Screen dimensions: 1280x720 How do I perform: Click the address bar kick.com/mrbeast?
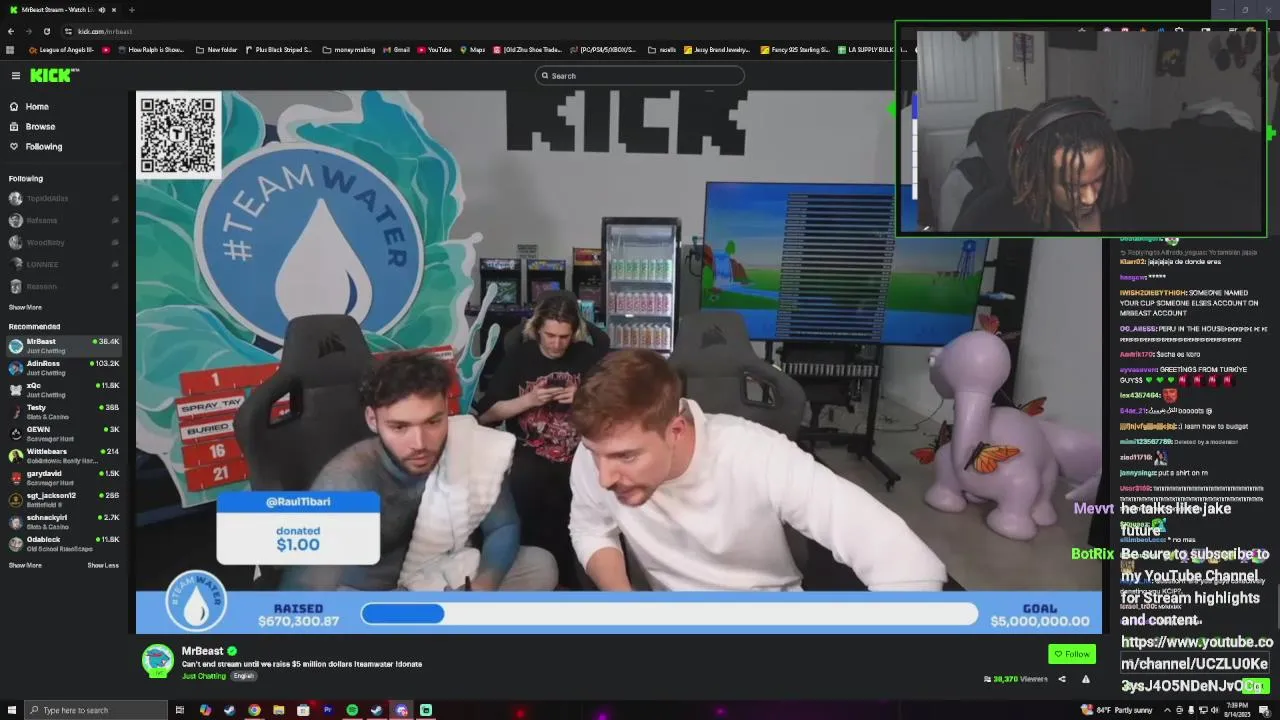point(105,31)
